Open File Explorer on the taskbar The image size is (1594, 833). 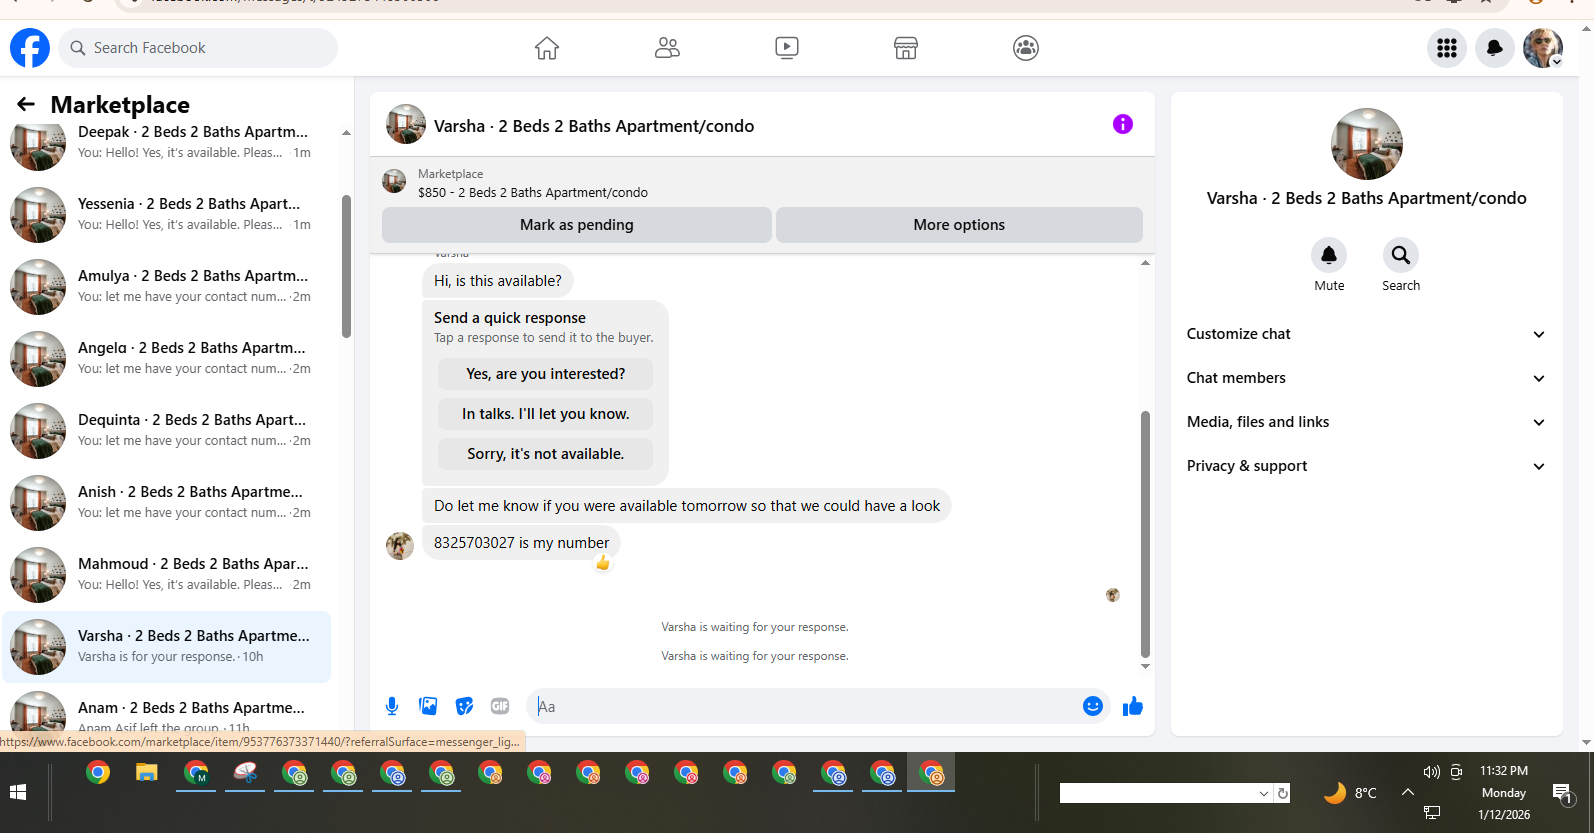(x=147, y=772)
